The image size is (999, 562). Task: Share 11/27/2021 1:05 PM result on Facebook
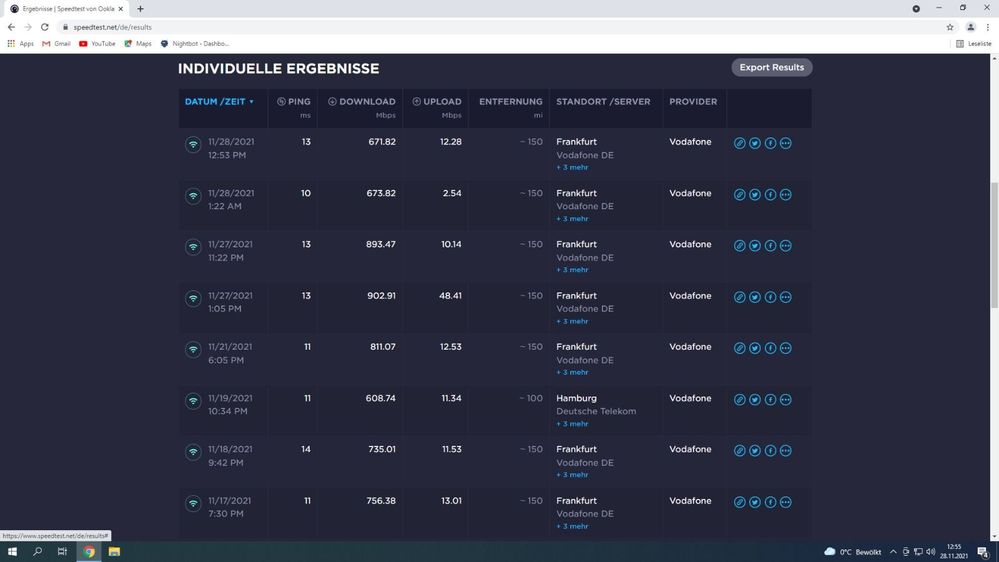pyautogui.click(x=770, y=297)
